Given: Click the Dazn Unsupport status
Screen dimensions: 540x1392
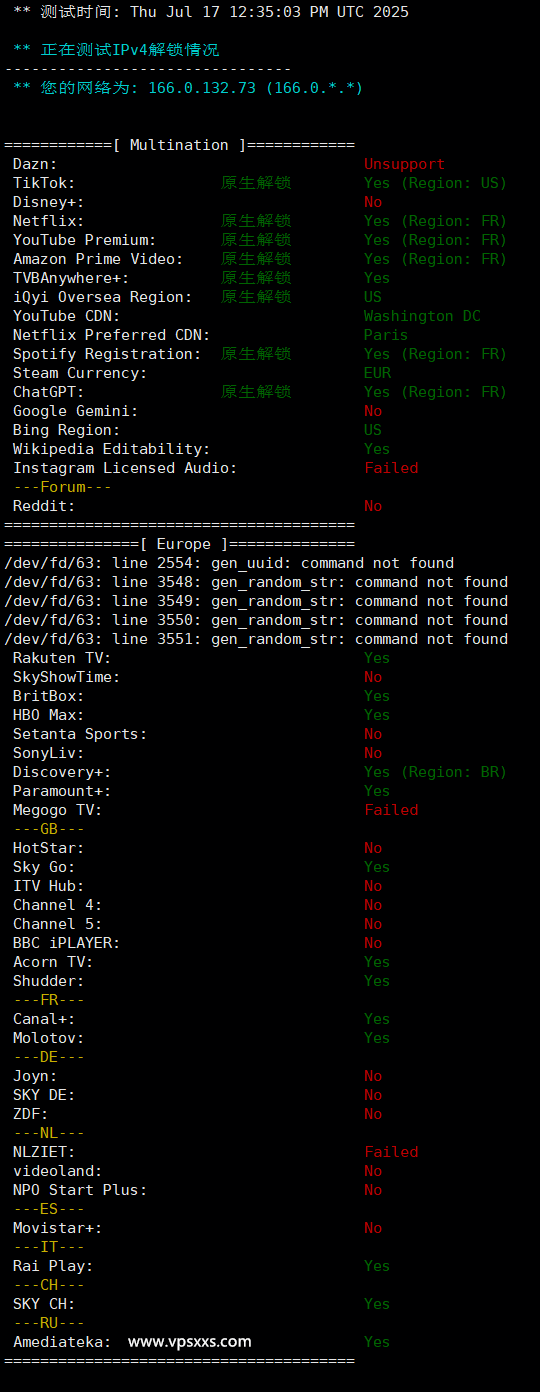Looking at the screenshot, I should click(404, 164).
